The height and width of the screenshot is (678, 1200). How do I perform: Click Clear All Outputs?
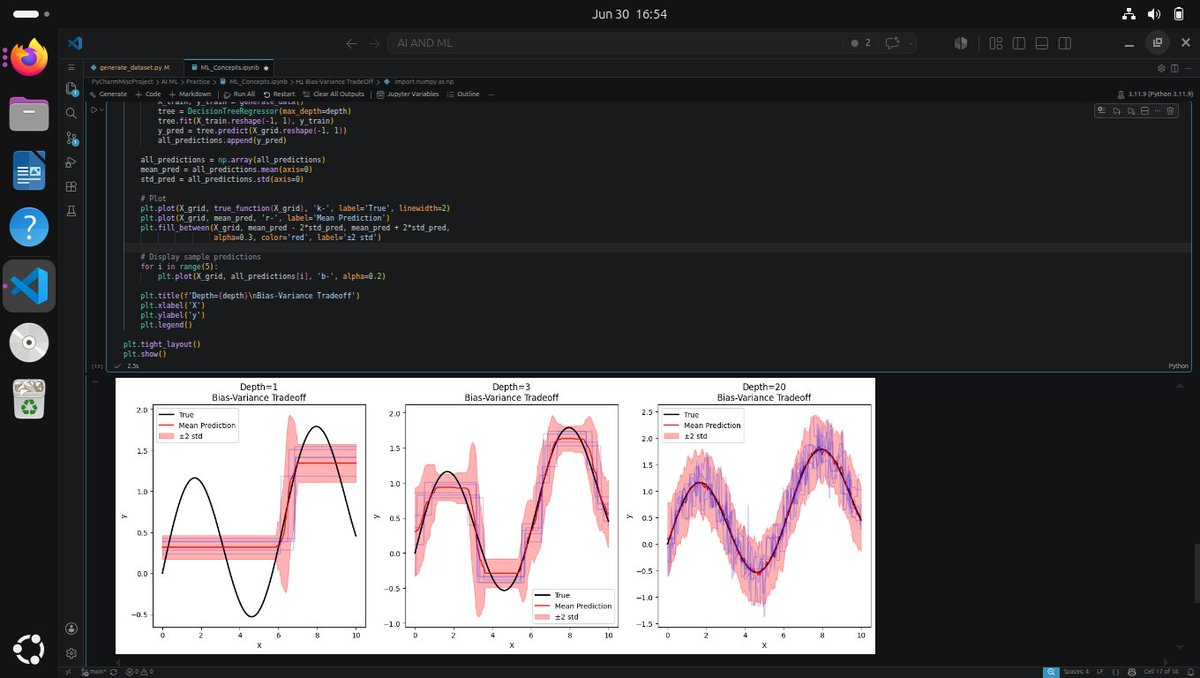point(334,94)
